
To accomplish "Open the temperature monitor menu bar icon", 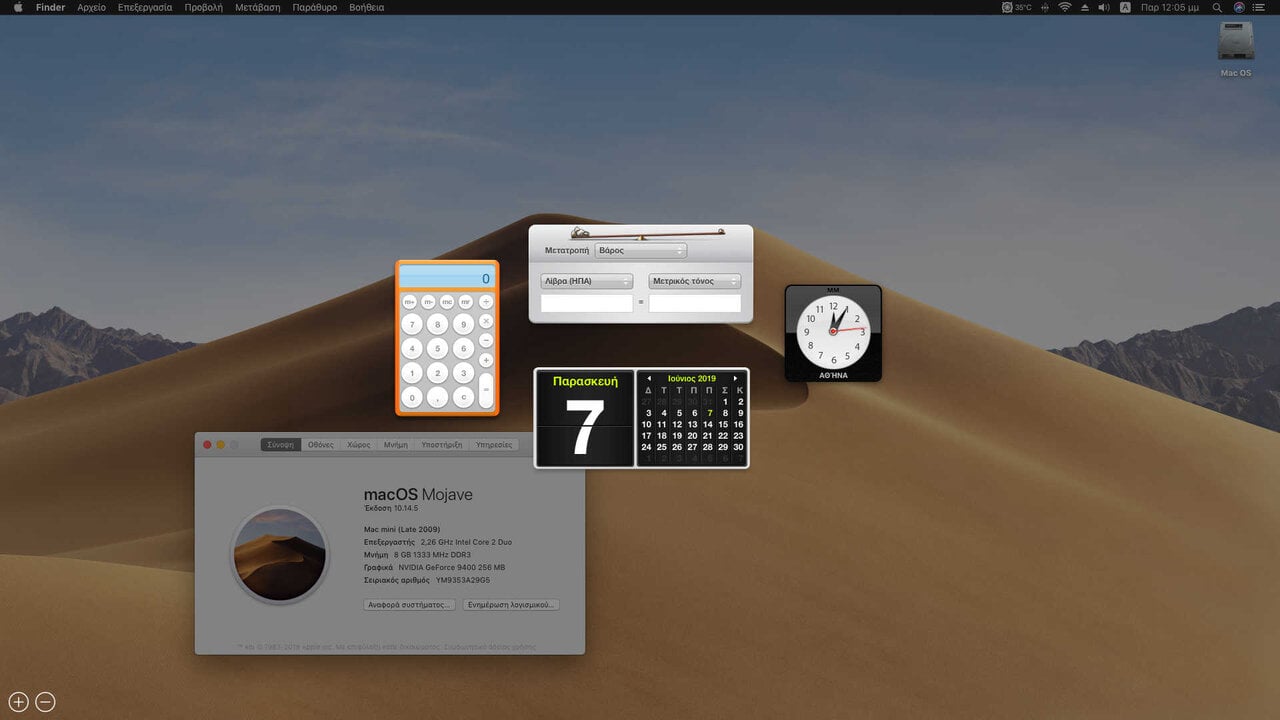I will click(x=1017, y=7).
